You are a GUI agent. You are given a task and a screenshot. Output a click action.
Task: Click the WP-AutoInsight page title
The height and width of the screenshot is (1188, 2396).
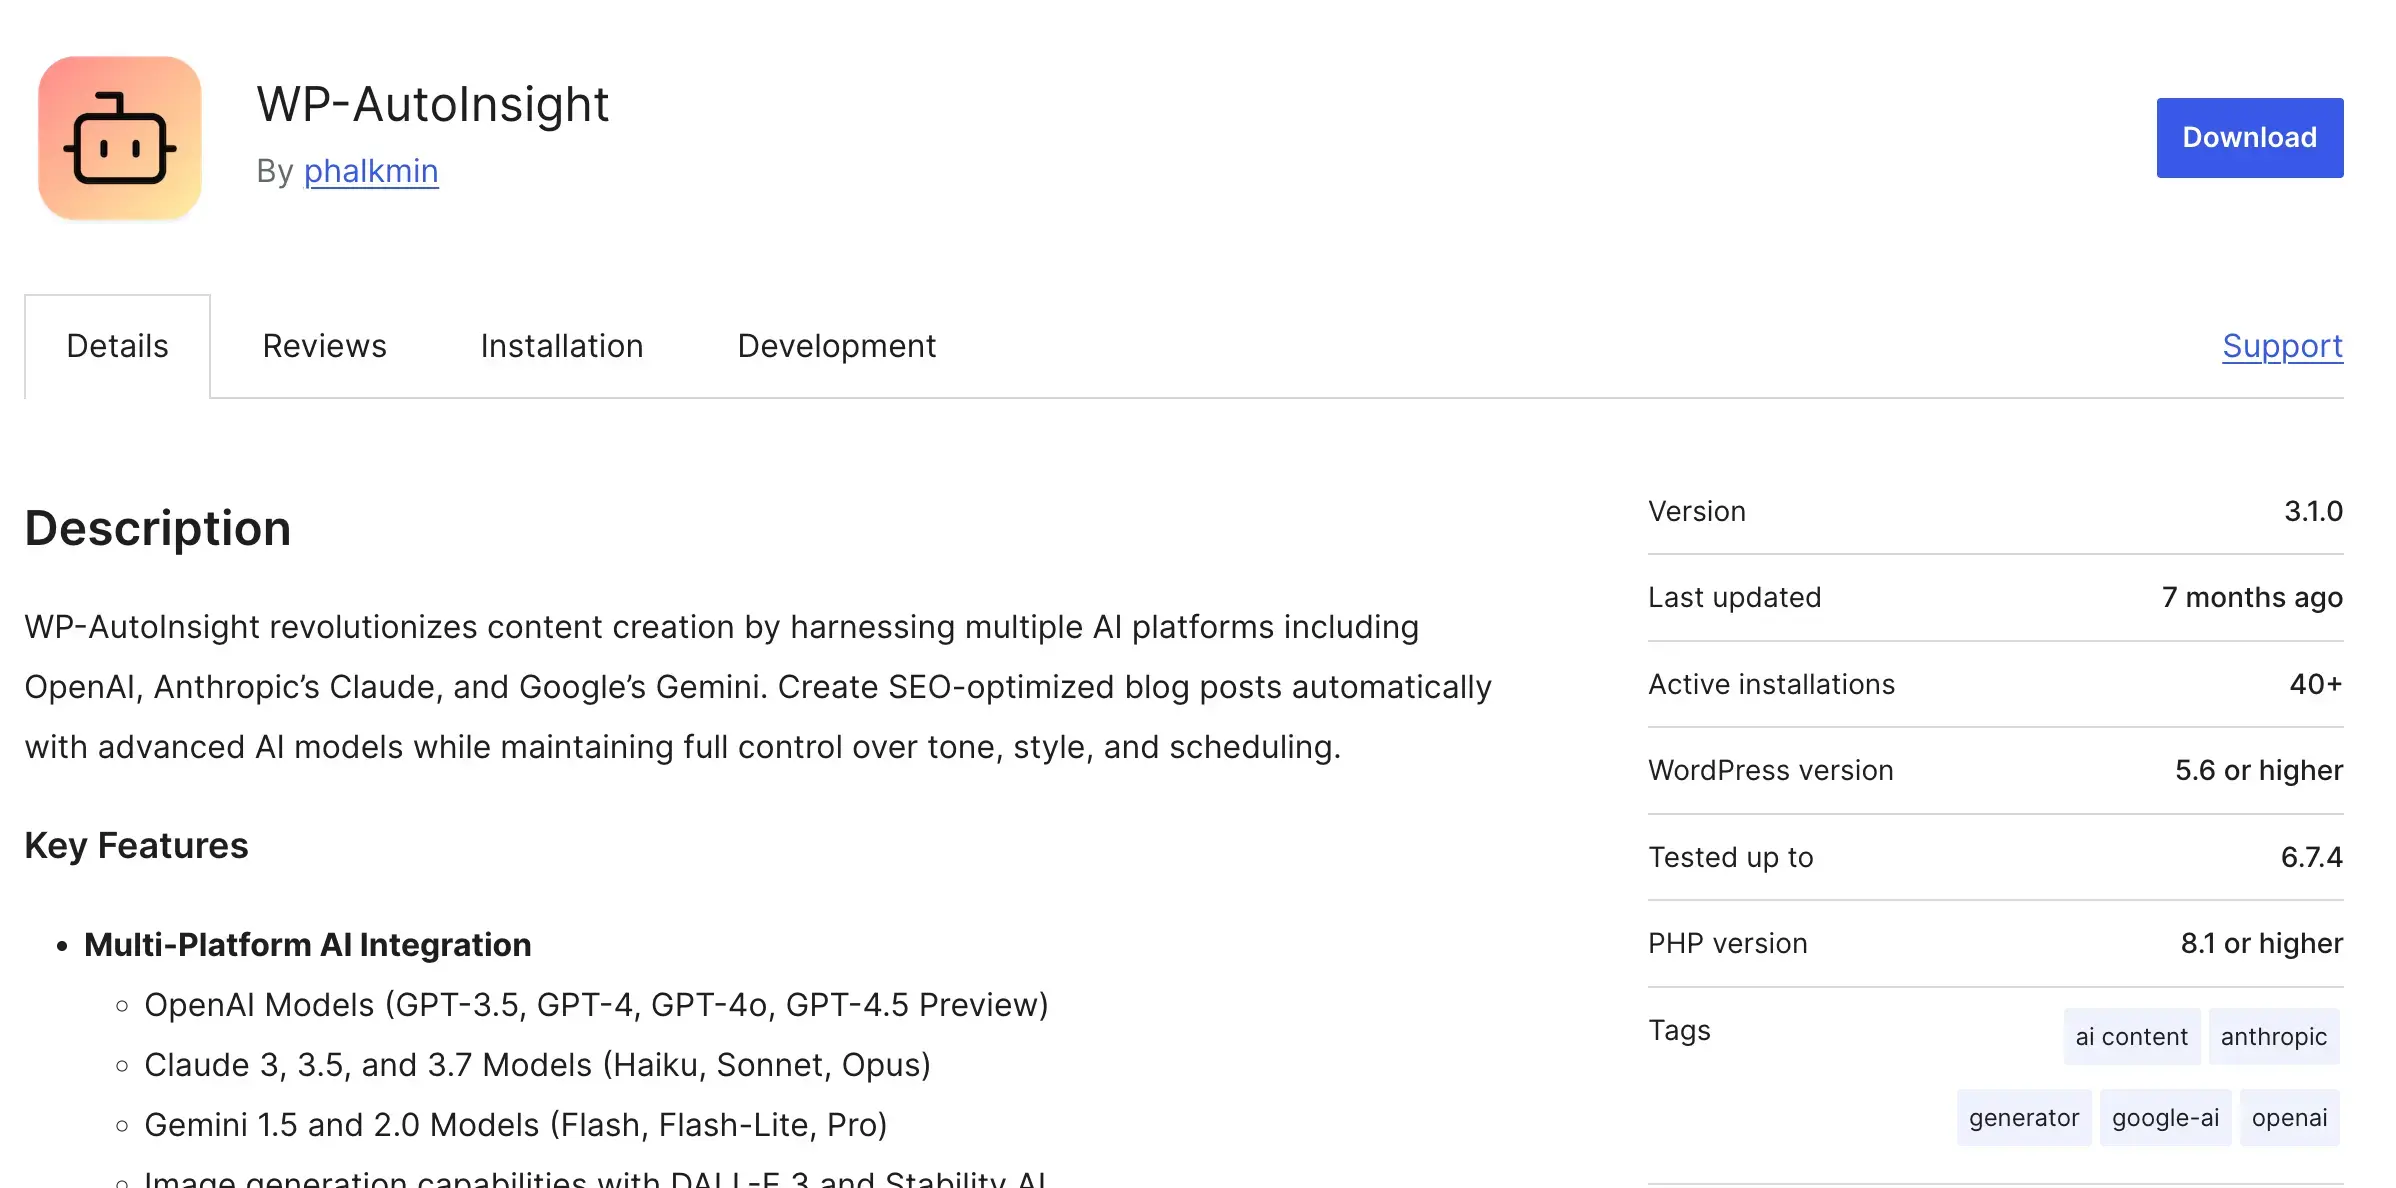tap(432, 103)
